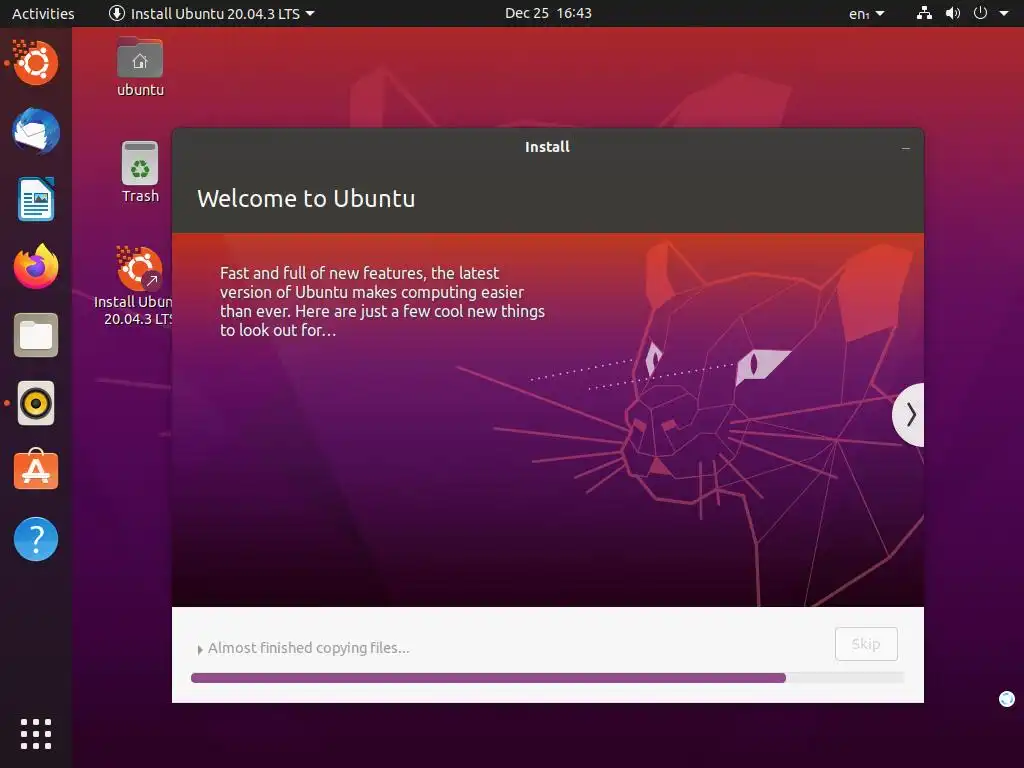
Task: Open the en keyboard layout dropdown
Action: (x=867, y=13)
